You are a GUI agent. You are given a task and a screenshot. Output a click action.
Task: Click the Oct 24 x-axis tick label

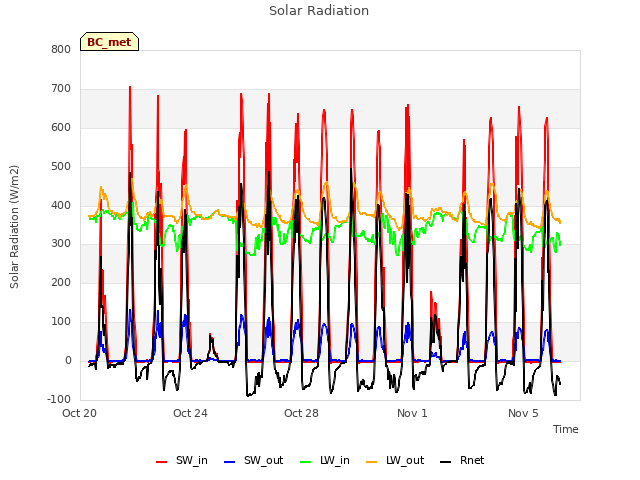pyautogui.click(x=190, y=413)
